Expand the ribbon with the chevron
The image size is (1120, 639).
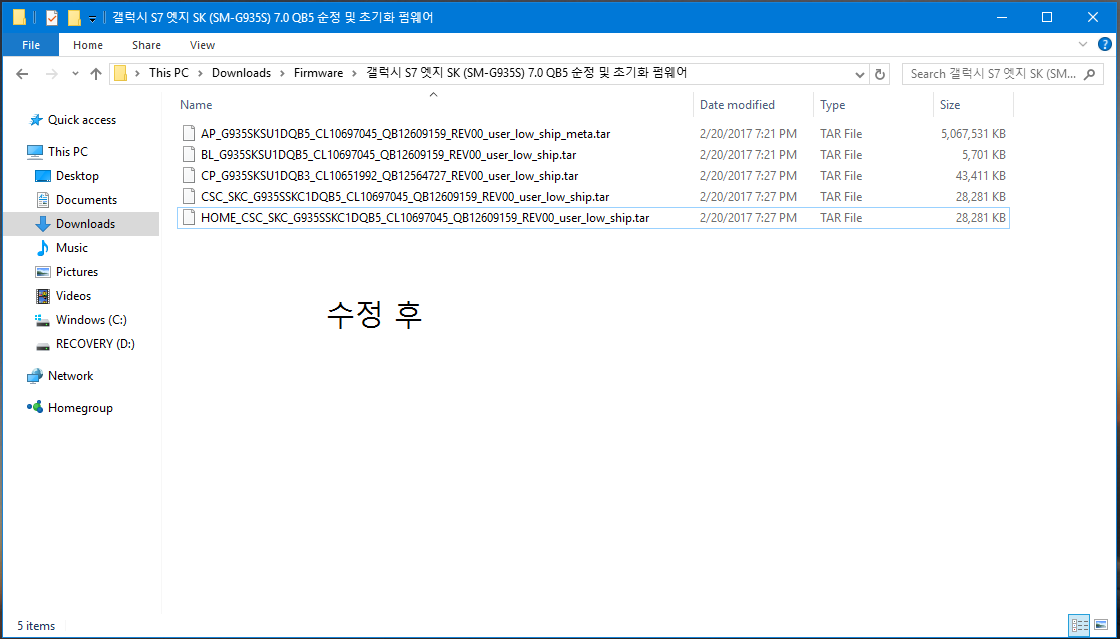pos(1083,45)
